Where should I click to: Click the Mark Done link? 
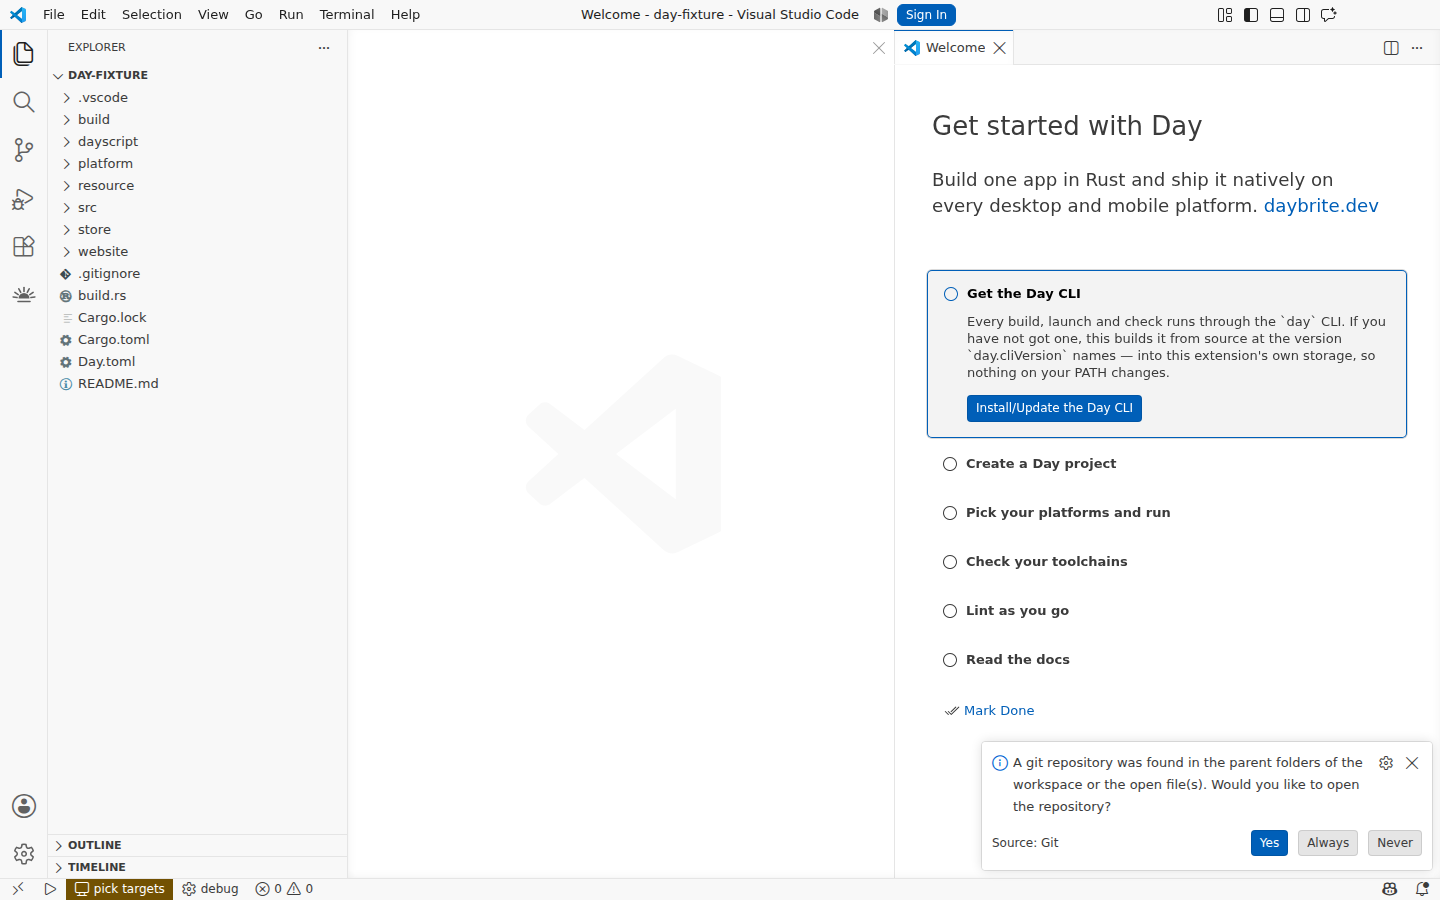coord(999,711)
